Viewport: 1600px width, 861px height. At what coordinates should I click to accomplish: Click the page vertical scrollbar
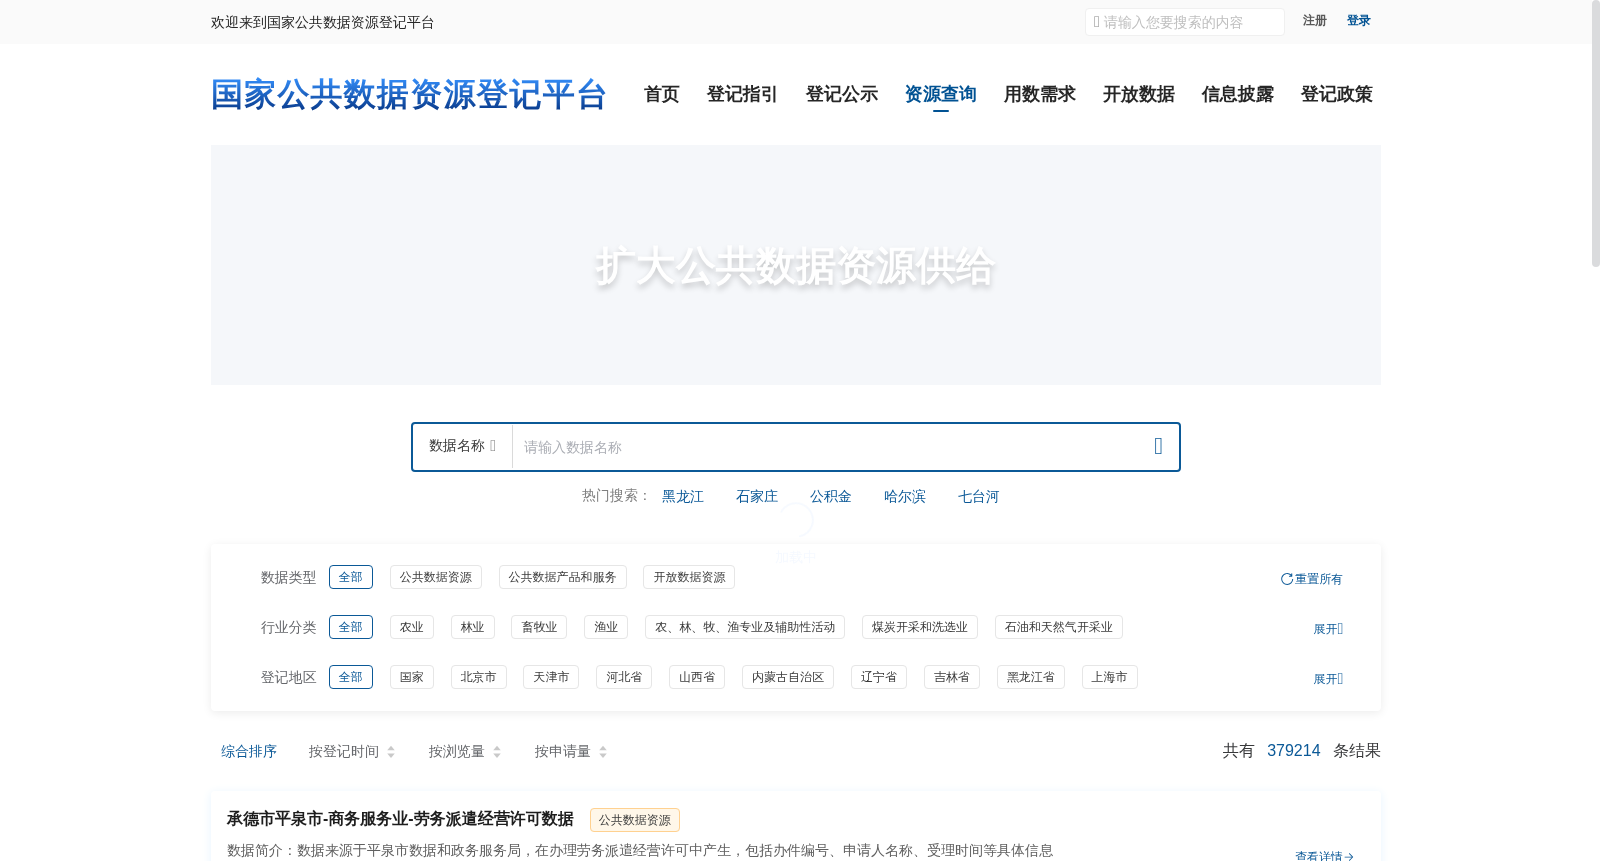[x=1596, y=135]
